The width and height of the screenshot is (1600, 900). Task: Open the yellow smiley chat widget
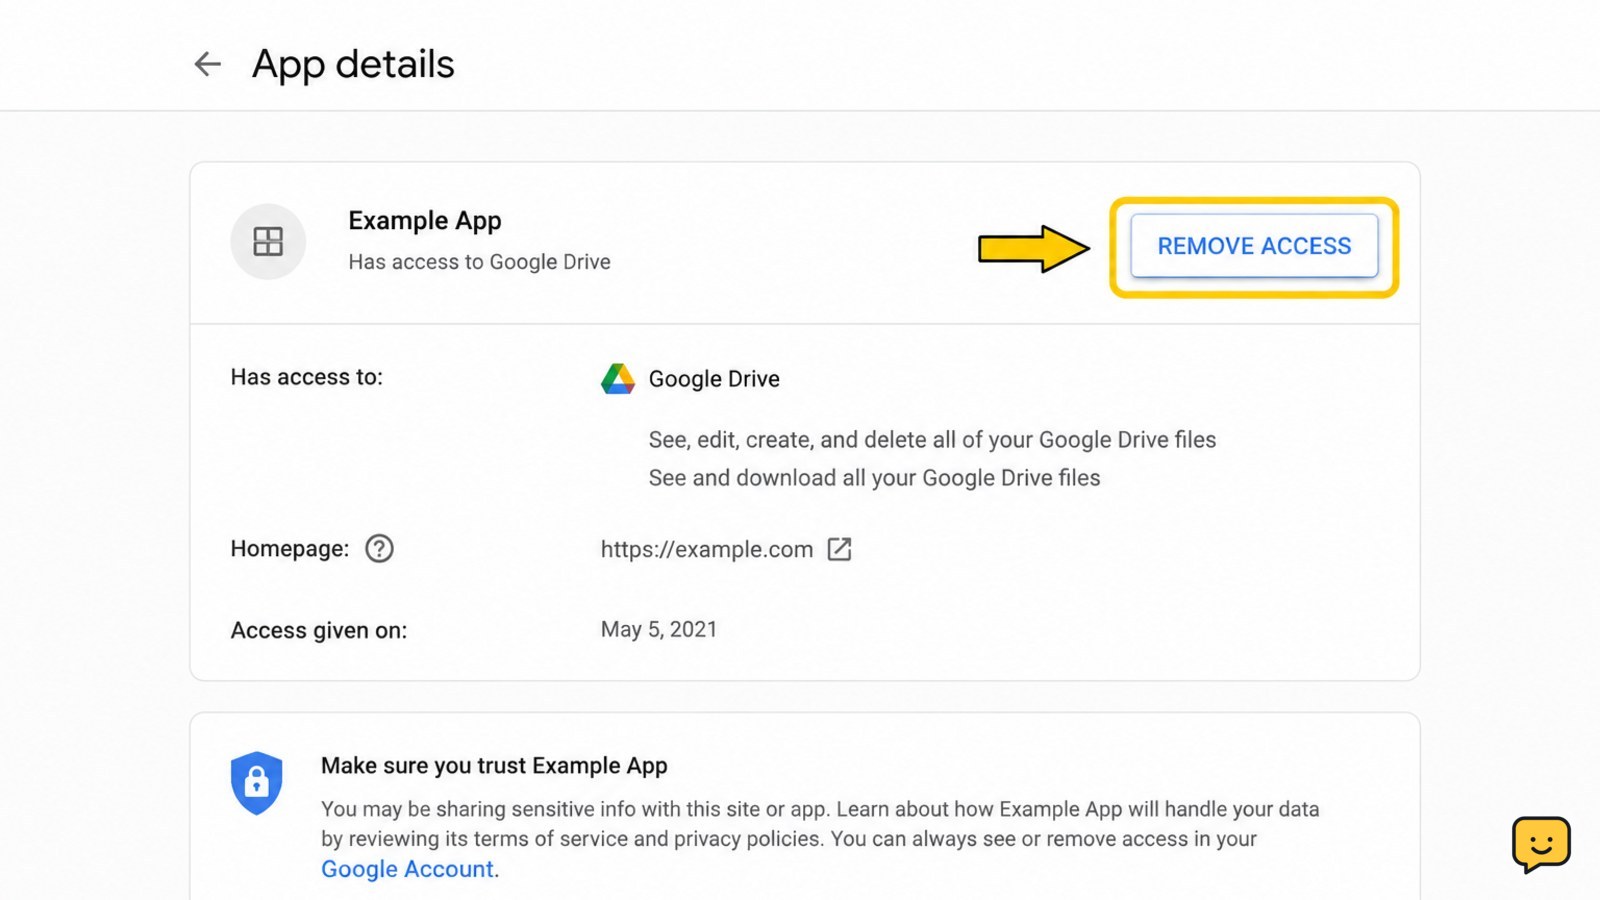pos(1541,844)
